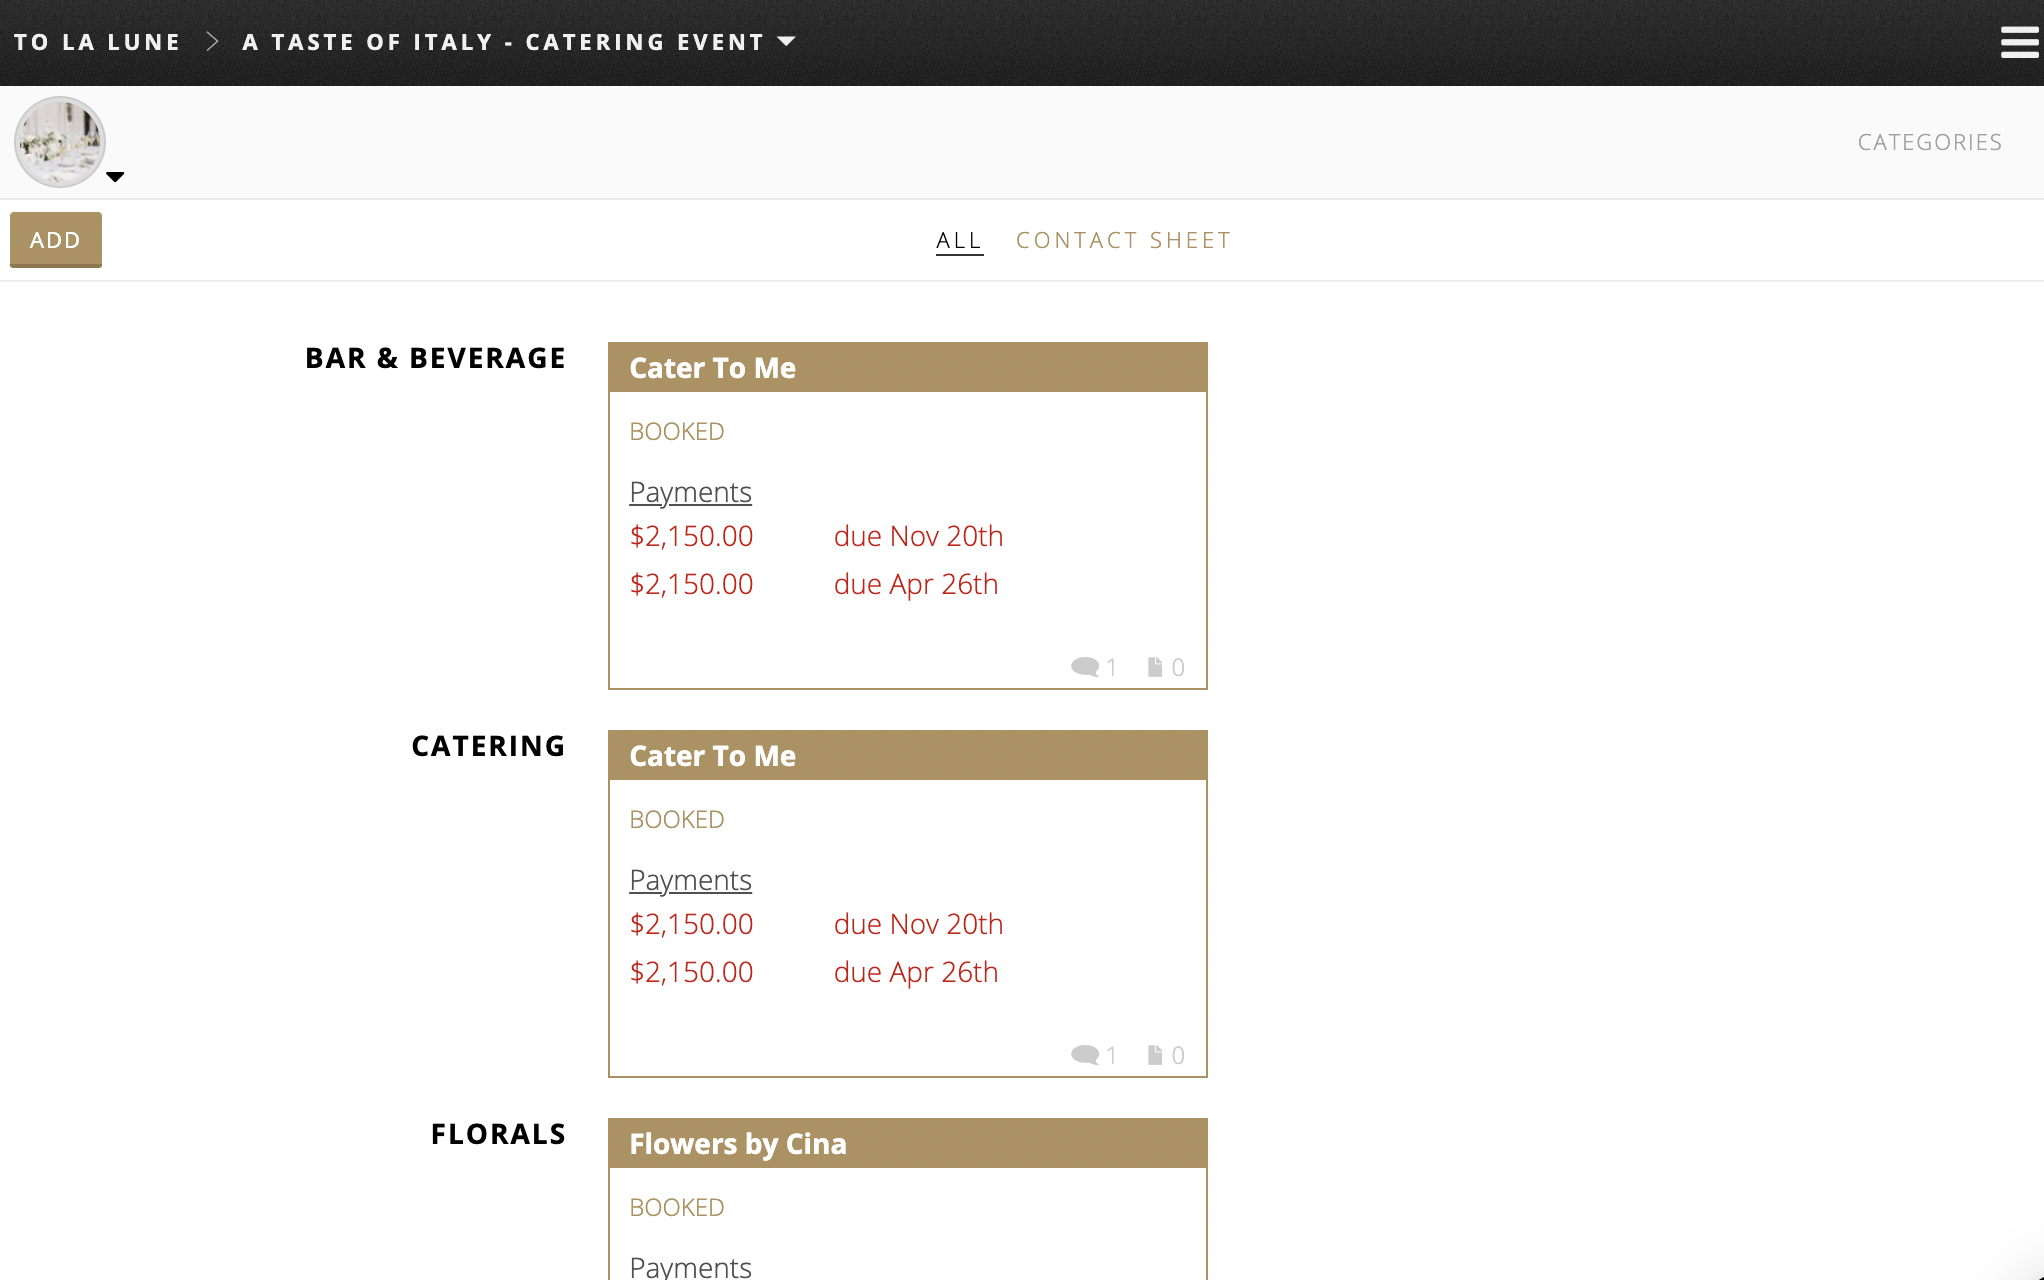
Task: Click the breadcrumb arrow after TO LA LUNE
Action: click(x=211, y=41)
